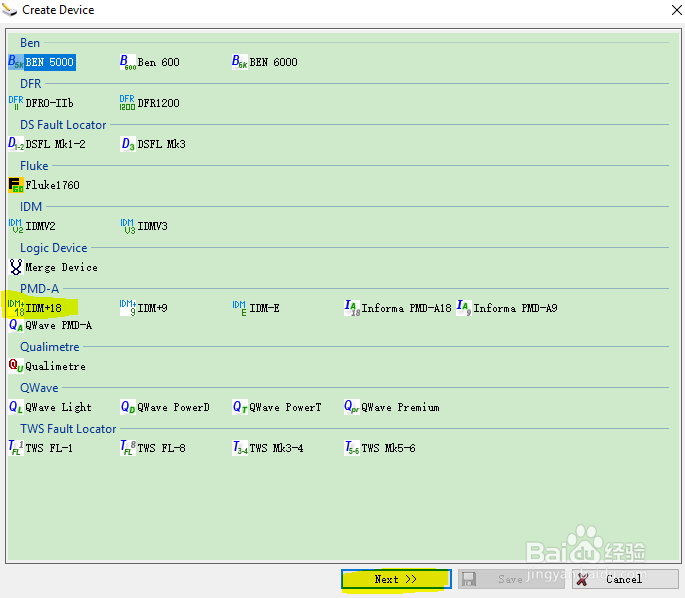Image resolution: width=685 pixels, height=598 pixels.
Task: Click the Next >> button
Action: click(x=396, y=579)
